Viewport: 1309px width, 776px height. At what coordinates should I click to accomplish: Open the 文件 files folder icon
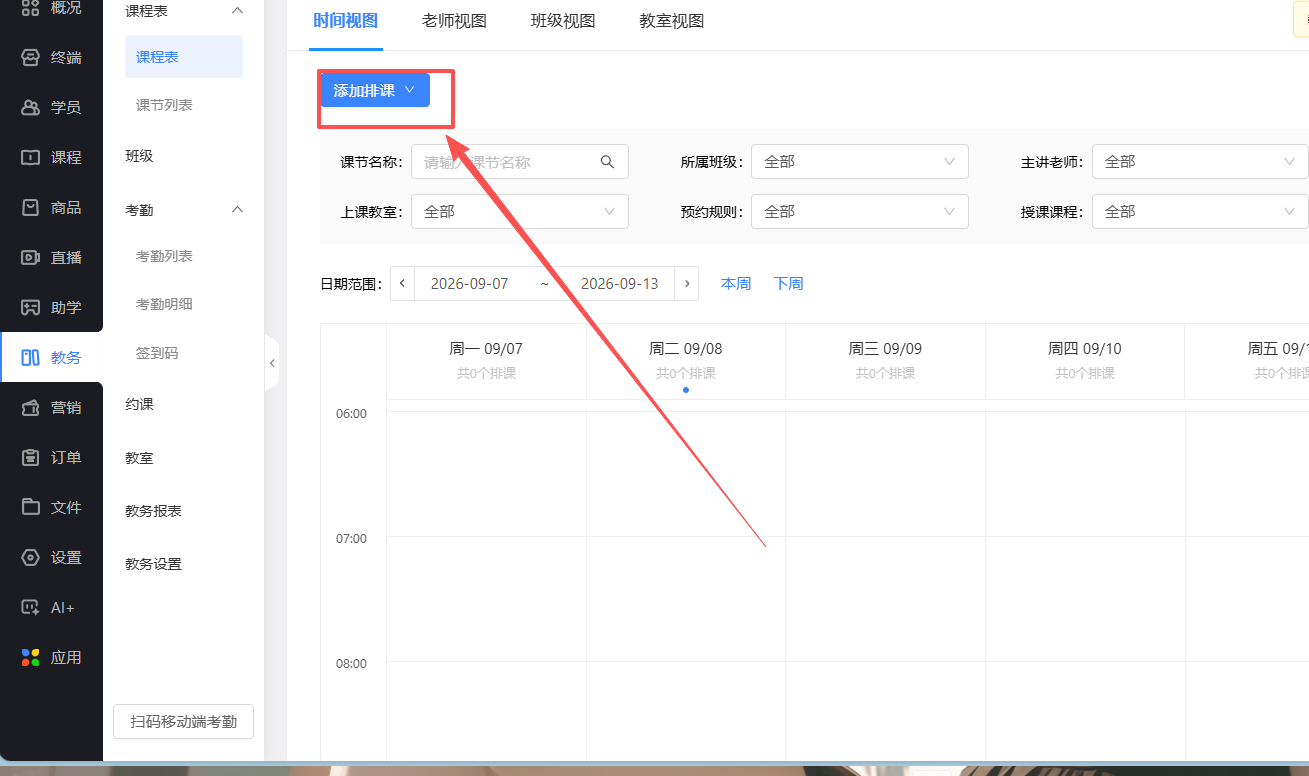coord(31,507)
